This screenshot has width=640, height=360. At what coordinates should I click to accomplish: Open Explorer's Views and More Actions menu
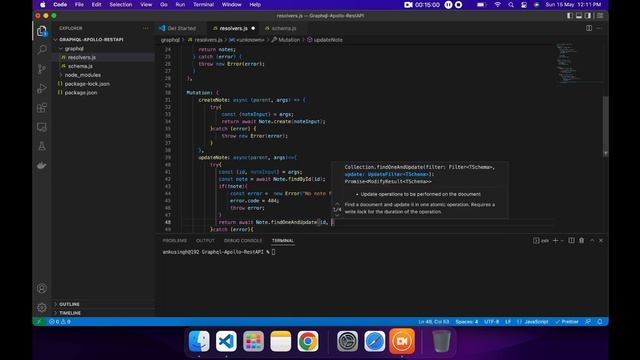pos(145,28)
